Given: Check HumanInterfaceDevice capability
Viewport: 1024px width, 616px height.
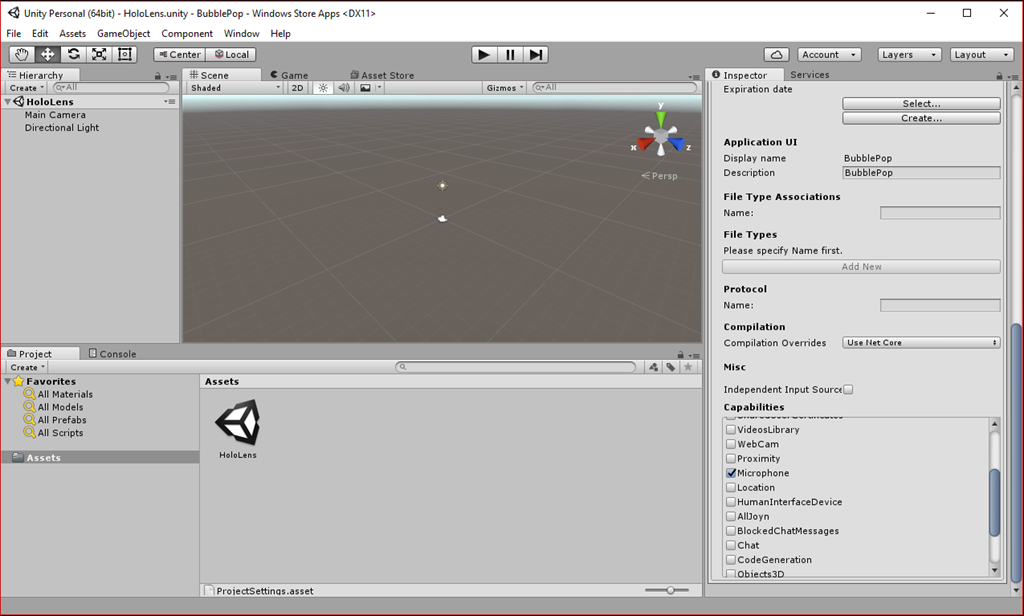Looking at the screenshot, I should click(731, 502).
